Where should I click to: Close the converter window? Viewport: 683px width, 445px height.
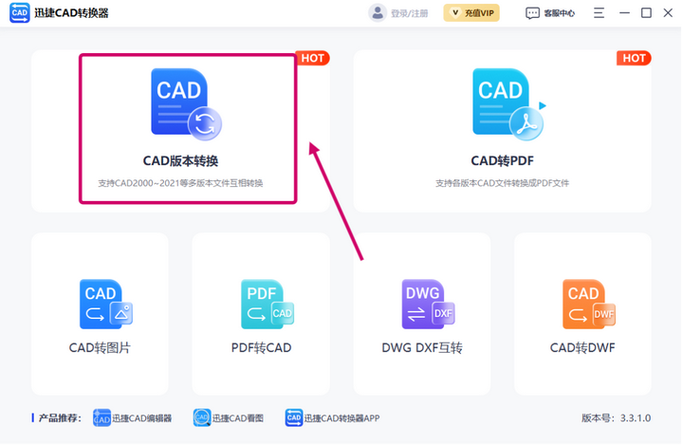tap(668, 13)
